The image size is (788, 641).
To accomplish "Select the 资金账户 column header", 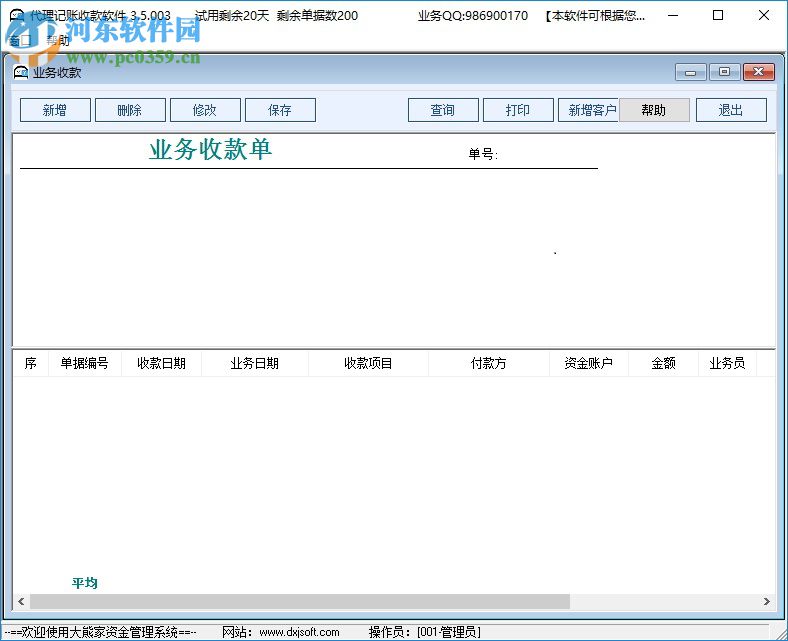I will pos(588,363).
